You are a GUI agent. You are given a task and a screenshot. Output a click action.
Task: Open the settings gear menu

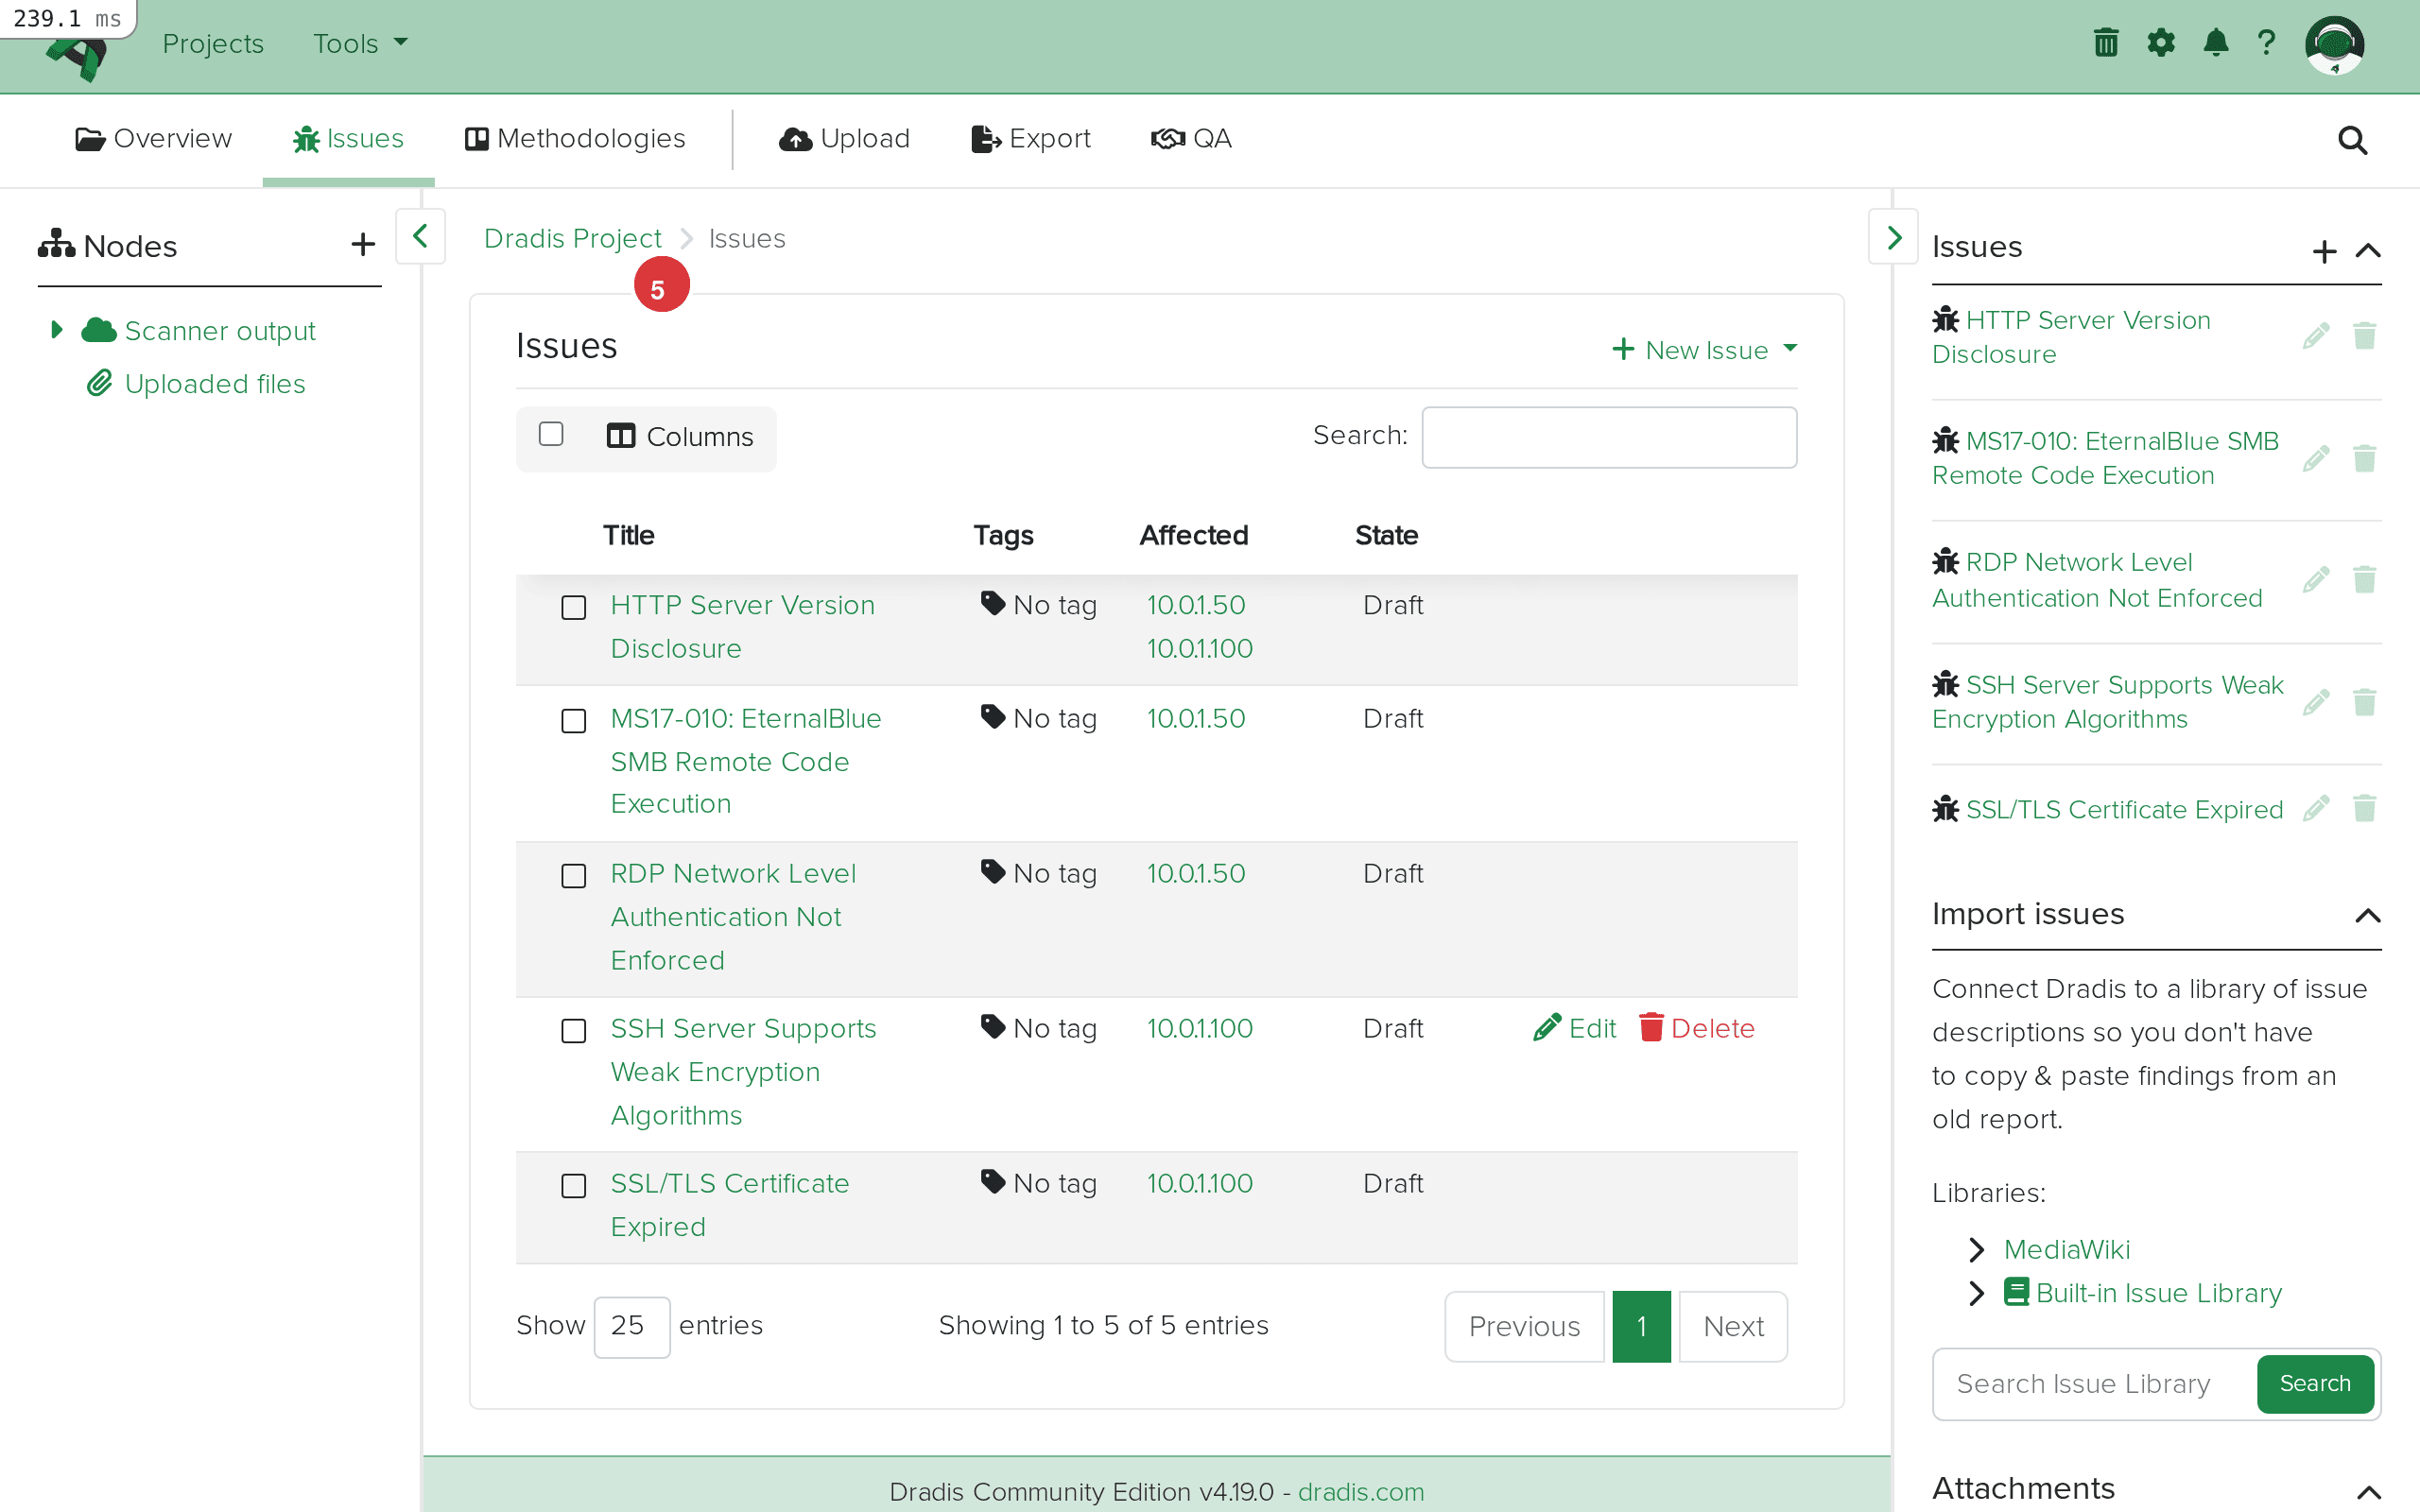(2161, 42)
